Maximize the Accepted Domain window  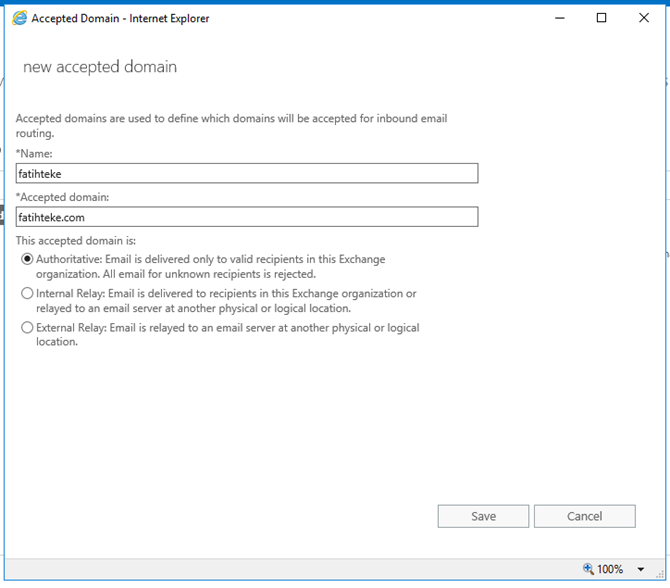click(601, 18)
